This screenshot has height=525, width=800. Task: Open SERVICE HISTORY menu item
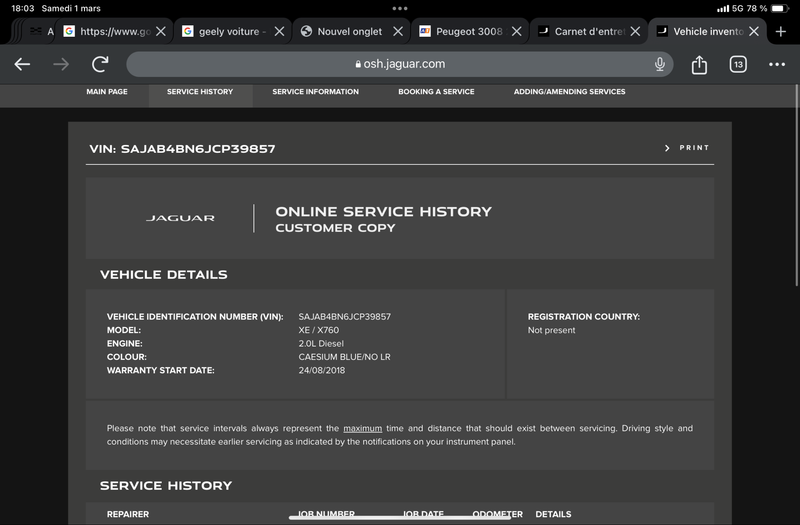[x=200, y=92]
